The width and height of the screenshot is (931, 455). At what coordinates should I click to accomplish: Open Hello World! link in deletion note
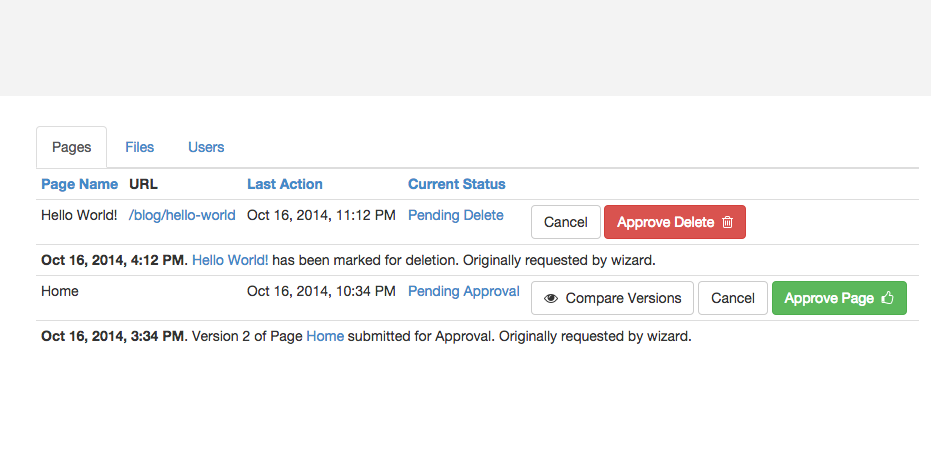(x=230, y=260)
